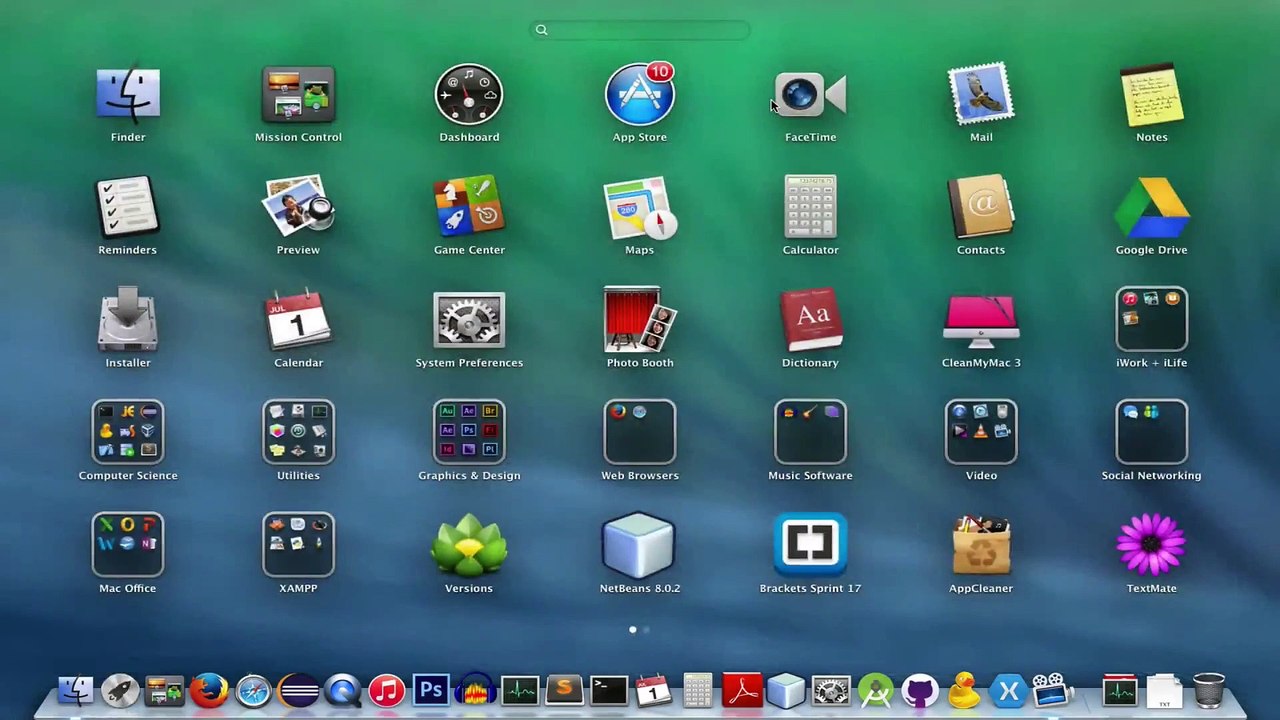Open the Mac Office folder
The height and width of the screenshot is (720, 1280).
click(128, 545)
